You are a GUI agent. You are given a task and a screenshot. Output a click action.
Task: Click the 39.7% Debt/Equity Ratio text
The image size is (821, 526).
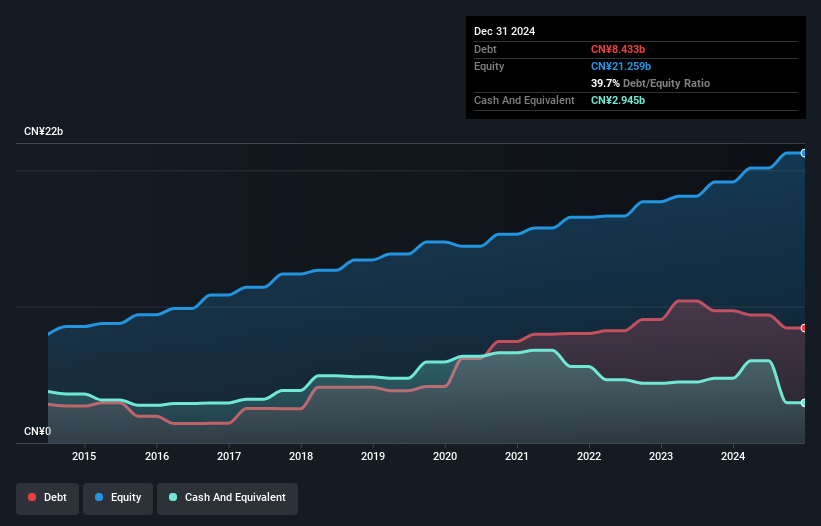(650, 83)
